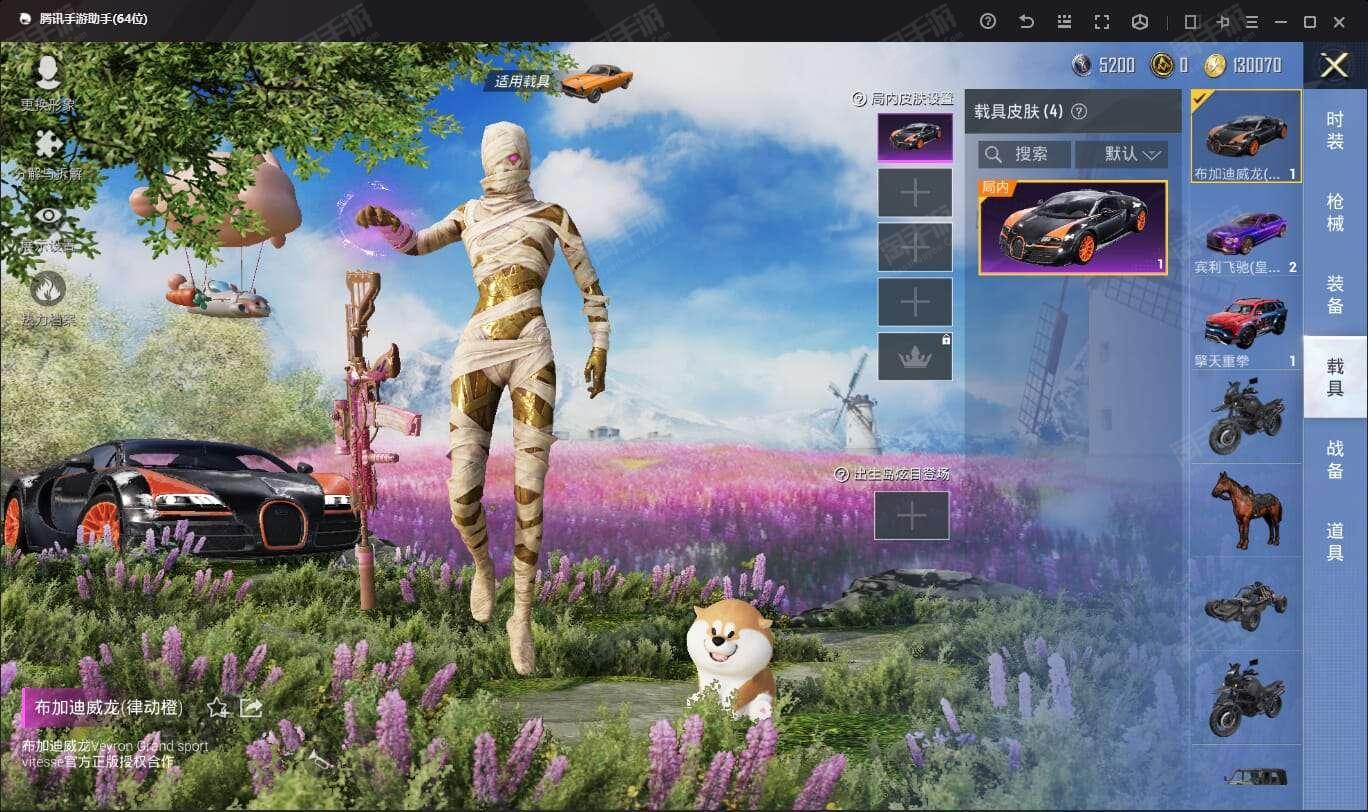Image resolution: width=1368 pixels, height=812 pixels.
Task: Expand the 默认 sort dropdown
Action: 1121,154
